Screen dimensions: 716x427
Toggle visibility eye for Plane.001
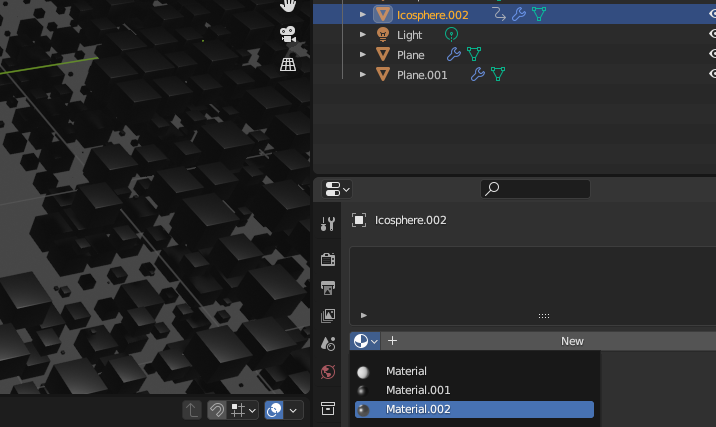click(712, 74)
